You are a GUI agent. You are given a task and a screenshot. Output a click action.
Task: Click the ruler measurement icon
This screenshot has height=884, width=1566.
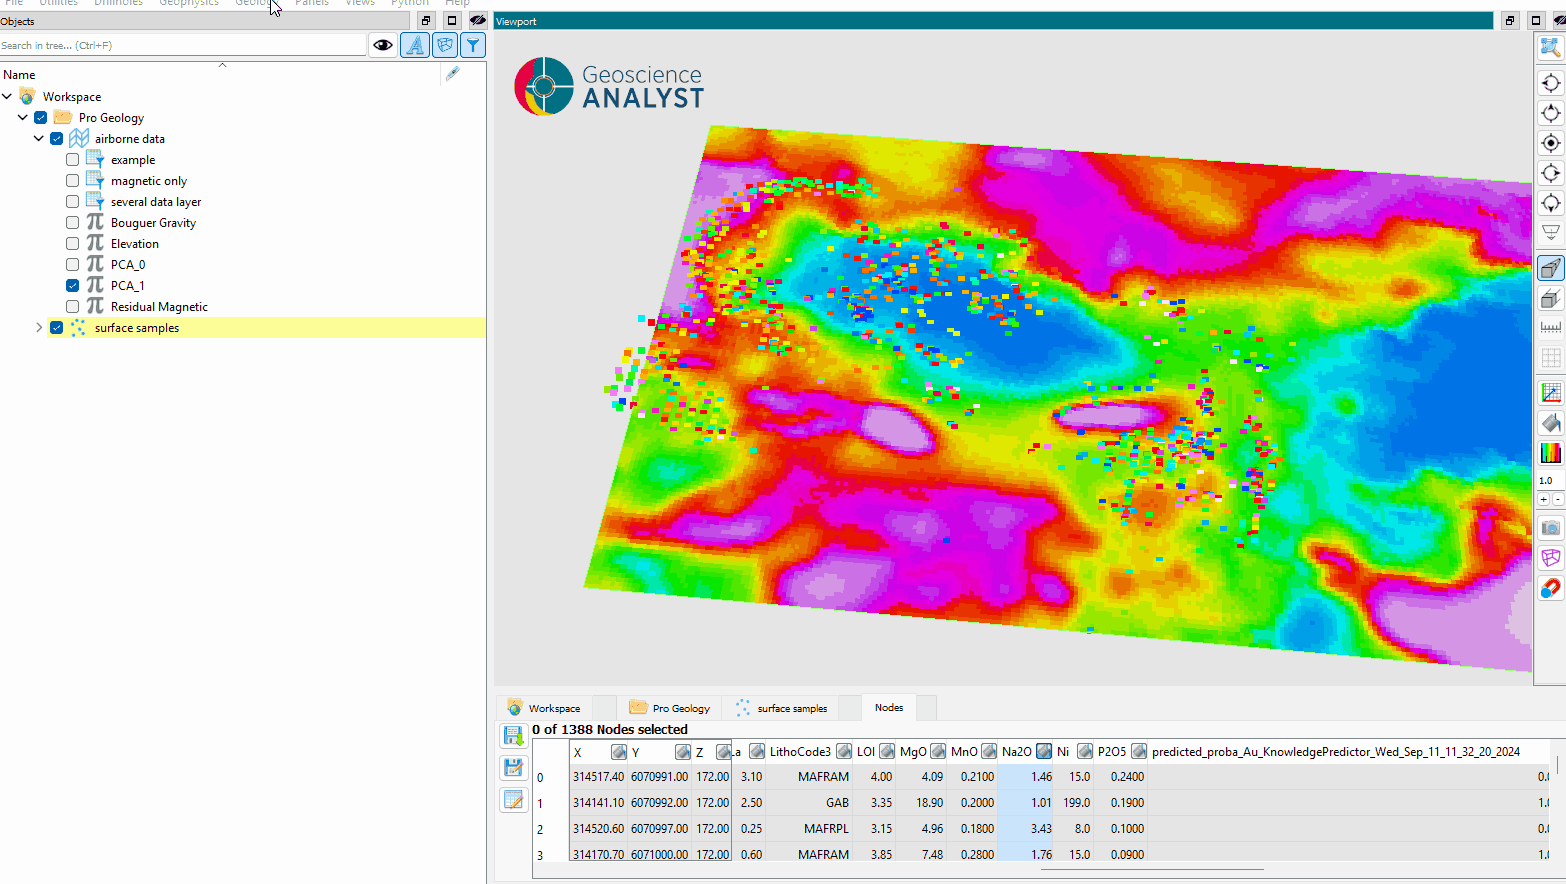(1550, 328)
